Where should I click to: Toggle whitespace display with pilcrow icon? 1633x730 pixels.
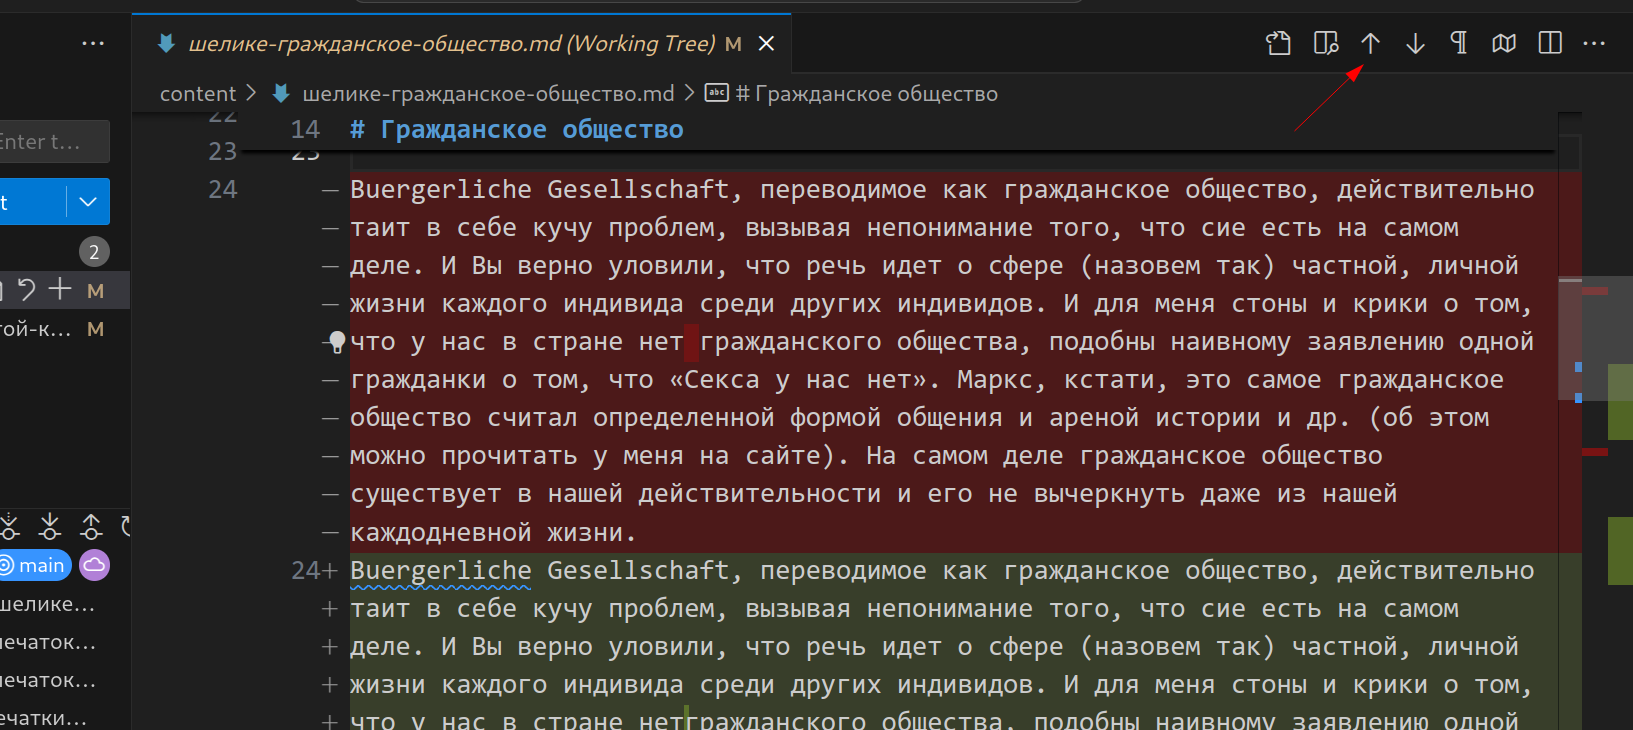1459,43
